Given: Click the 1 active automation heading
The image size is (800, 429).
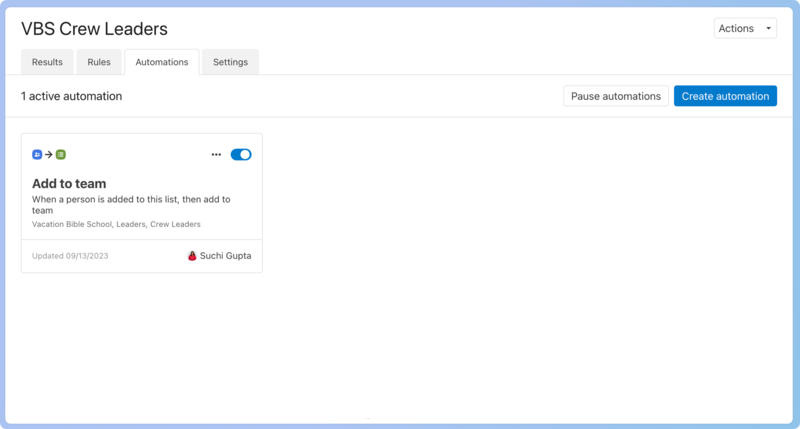Looking at the screenshot, I should pos(71,96).
